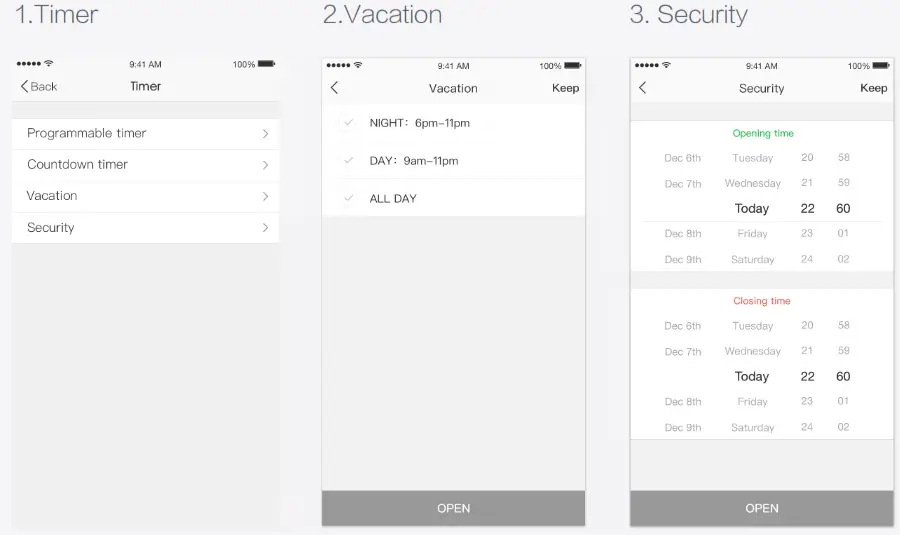Image resolution: width=900 pixels, height=535 pixels.
Task: Tap back chevron on Vacation screen
Action: [335, 88]
